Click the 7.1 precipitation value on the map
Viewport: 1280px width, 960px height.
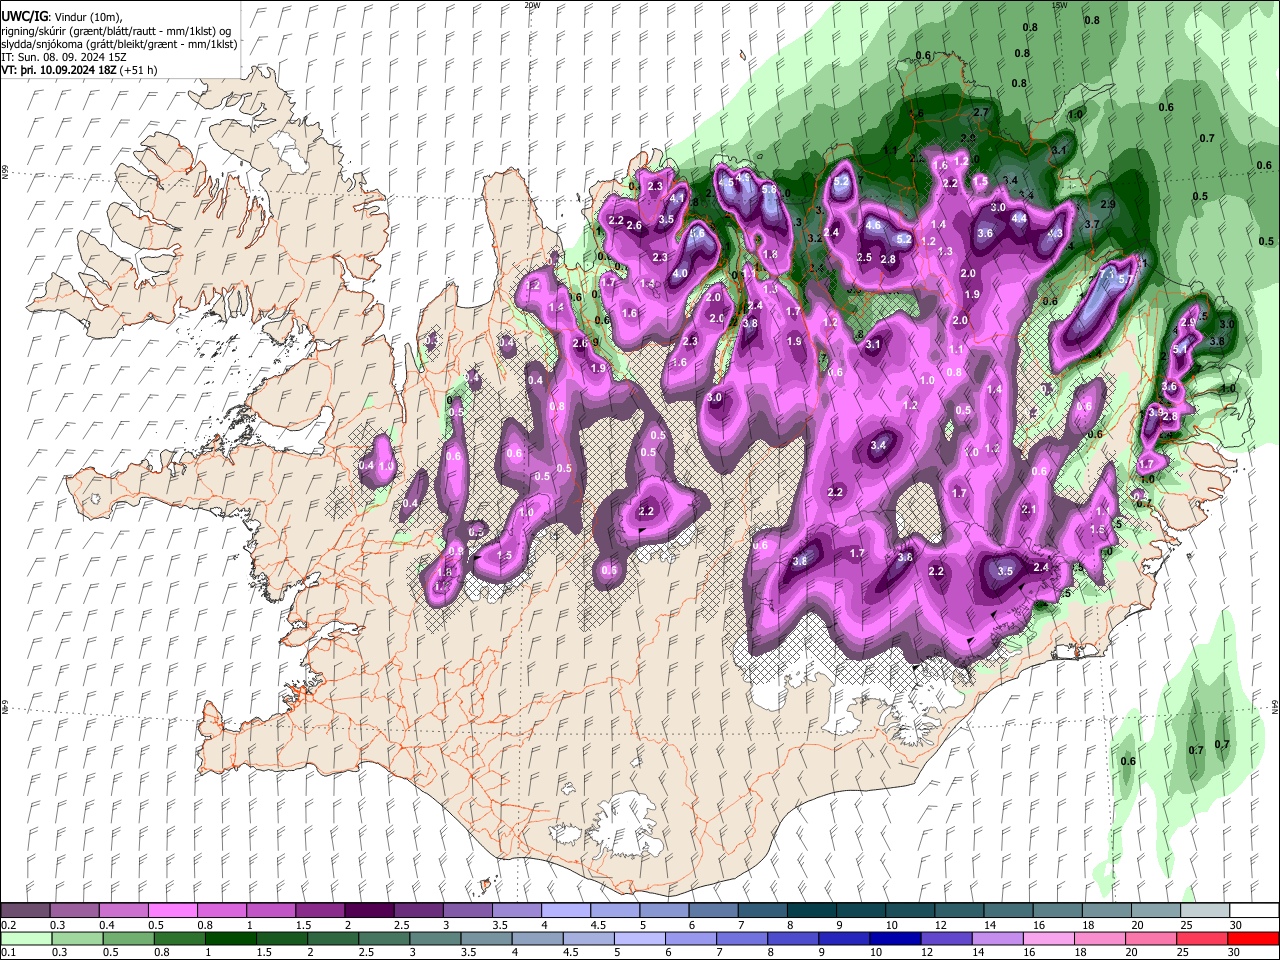(1107, 273)
